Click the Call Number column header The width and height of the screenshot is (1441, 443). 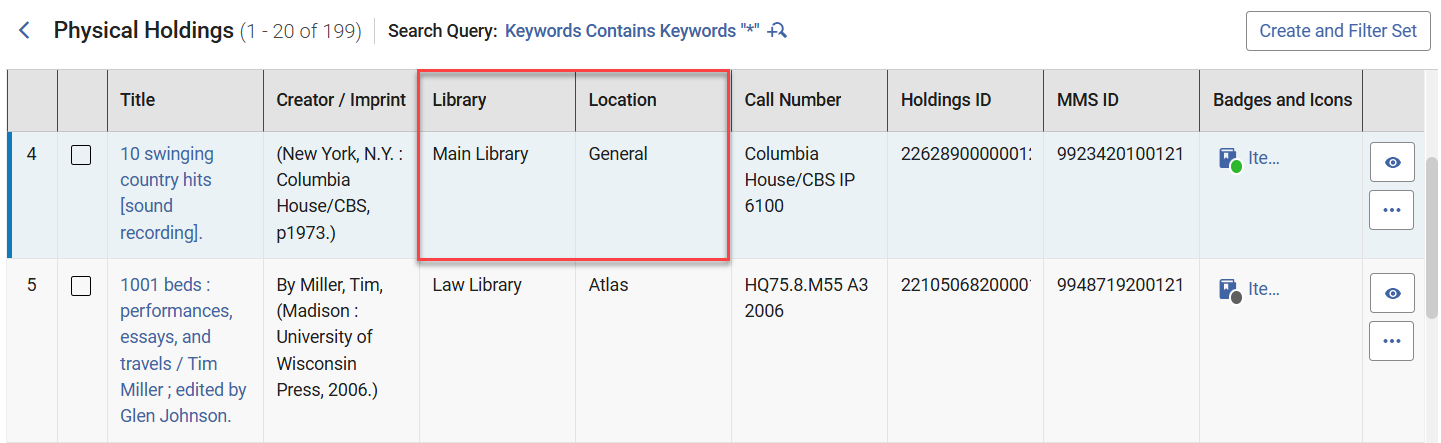point(810,100)
